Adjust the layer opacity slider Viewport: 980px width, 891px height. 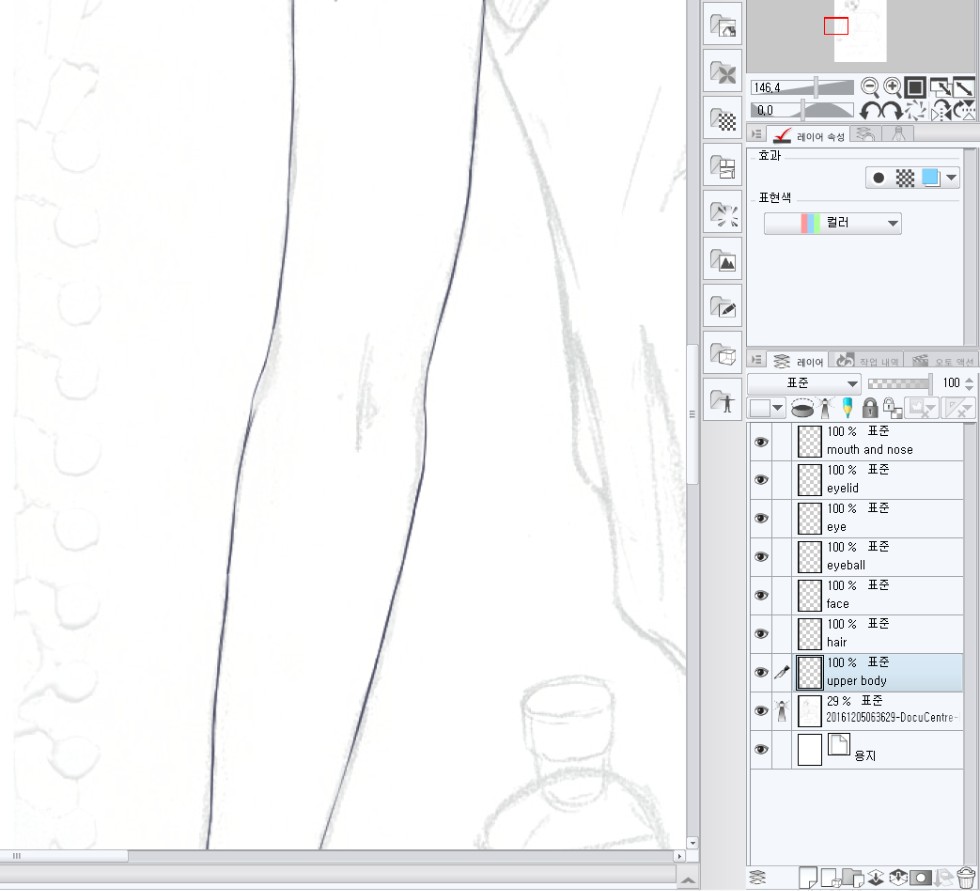coord(900,383)
